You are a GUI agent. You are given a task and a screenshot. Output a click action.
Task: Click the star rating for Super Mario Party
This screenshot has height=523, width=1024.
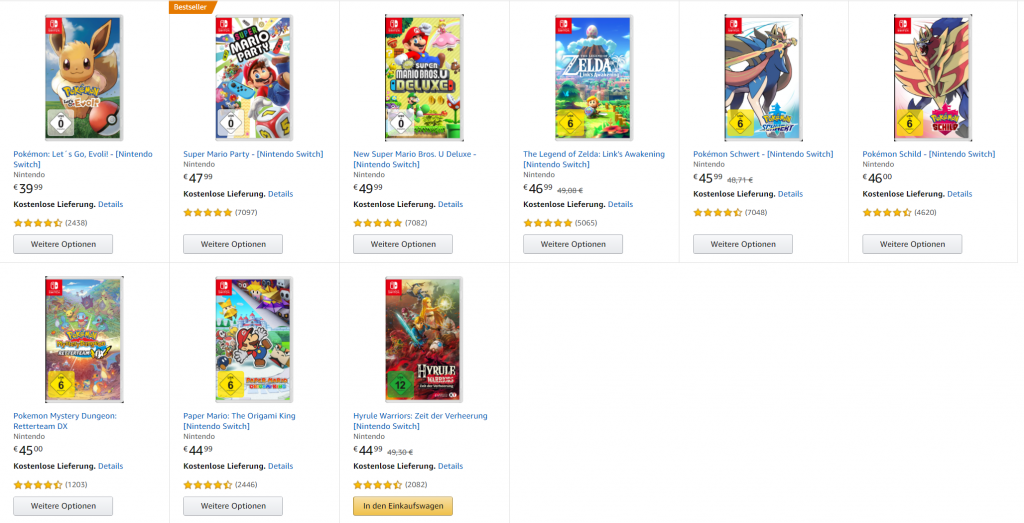tap(207, 213)
